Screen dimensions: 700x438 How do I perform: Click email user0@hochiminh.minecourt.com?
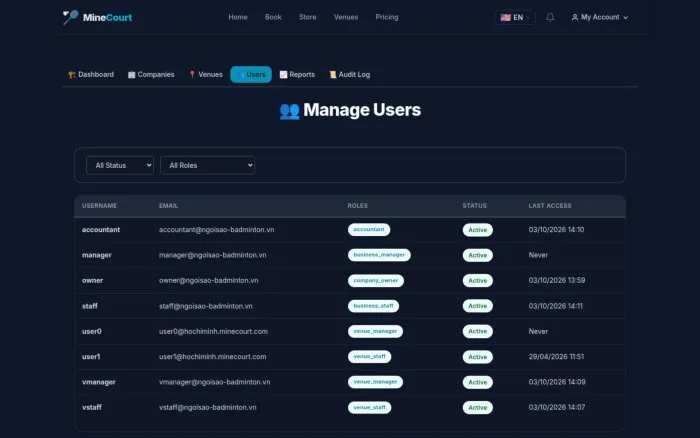point(213,331)
